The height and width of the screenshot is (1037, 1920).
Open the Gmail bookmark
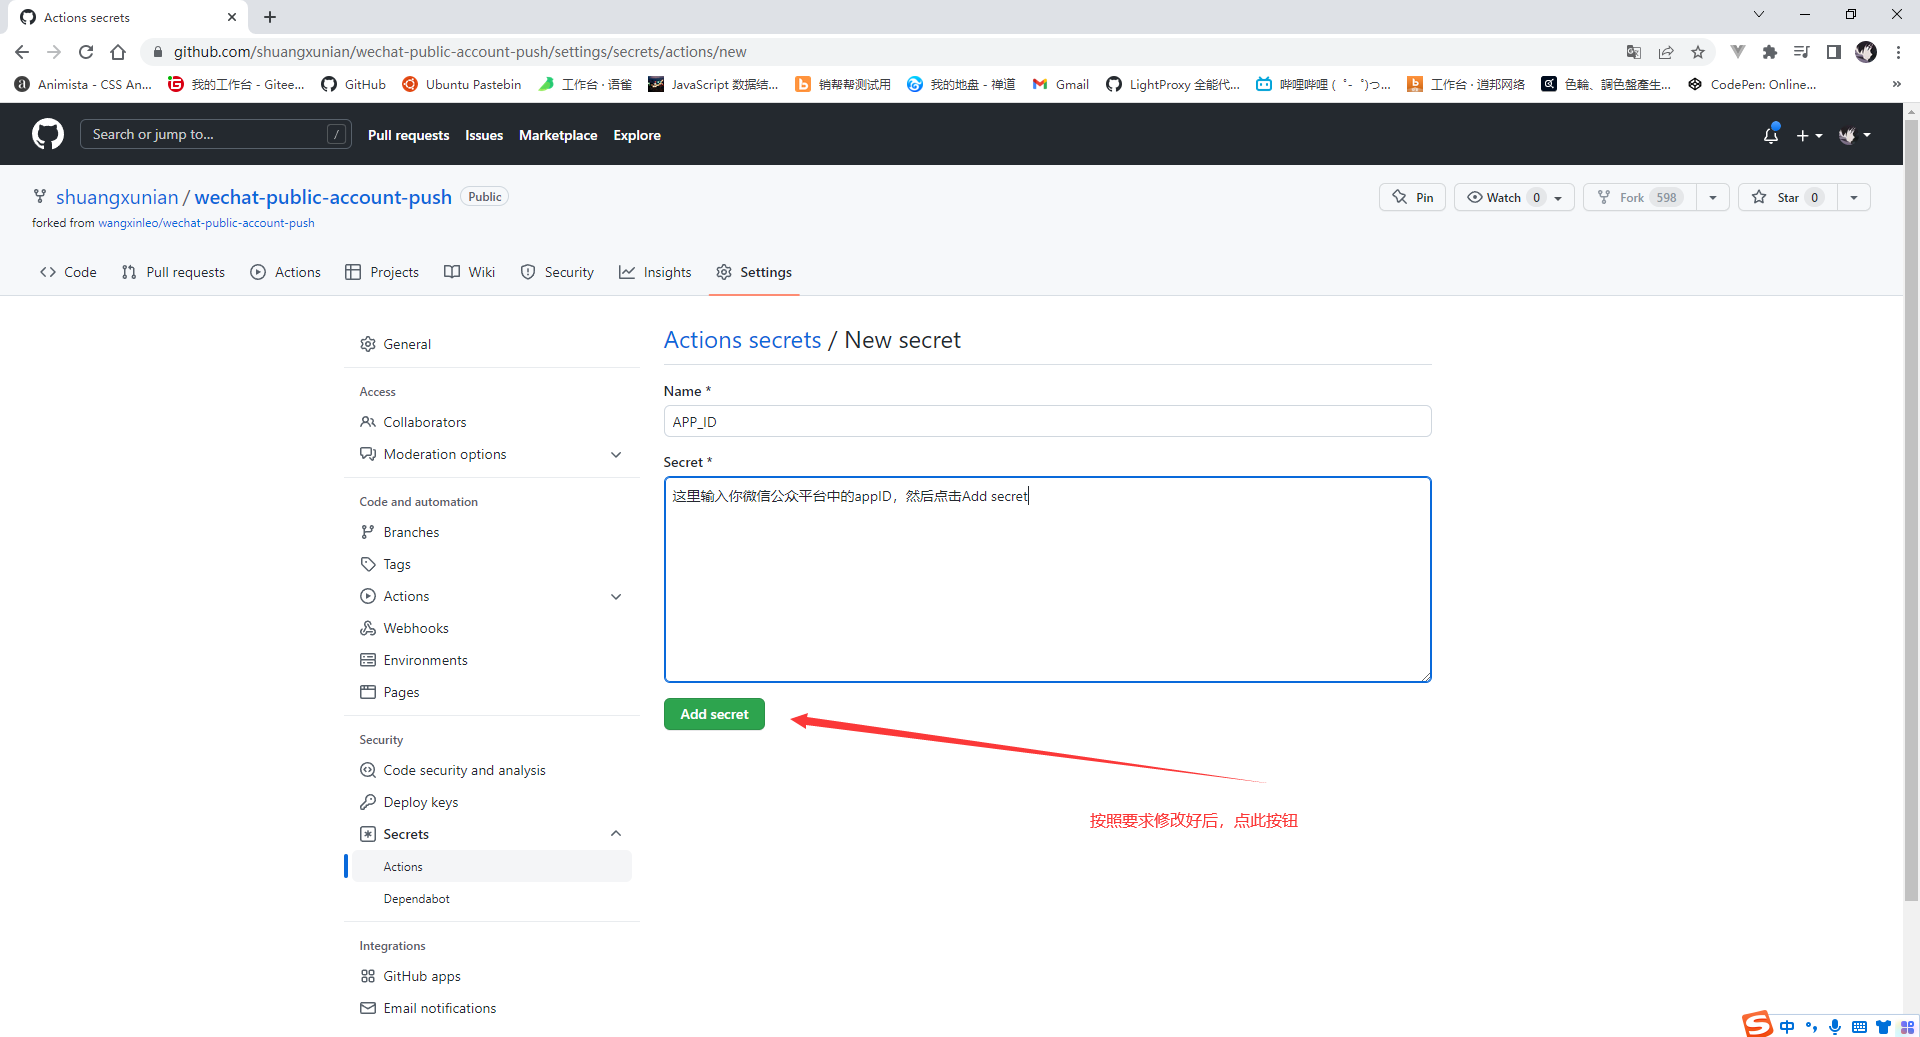pyautogui.click(x=1061, y=84)
